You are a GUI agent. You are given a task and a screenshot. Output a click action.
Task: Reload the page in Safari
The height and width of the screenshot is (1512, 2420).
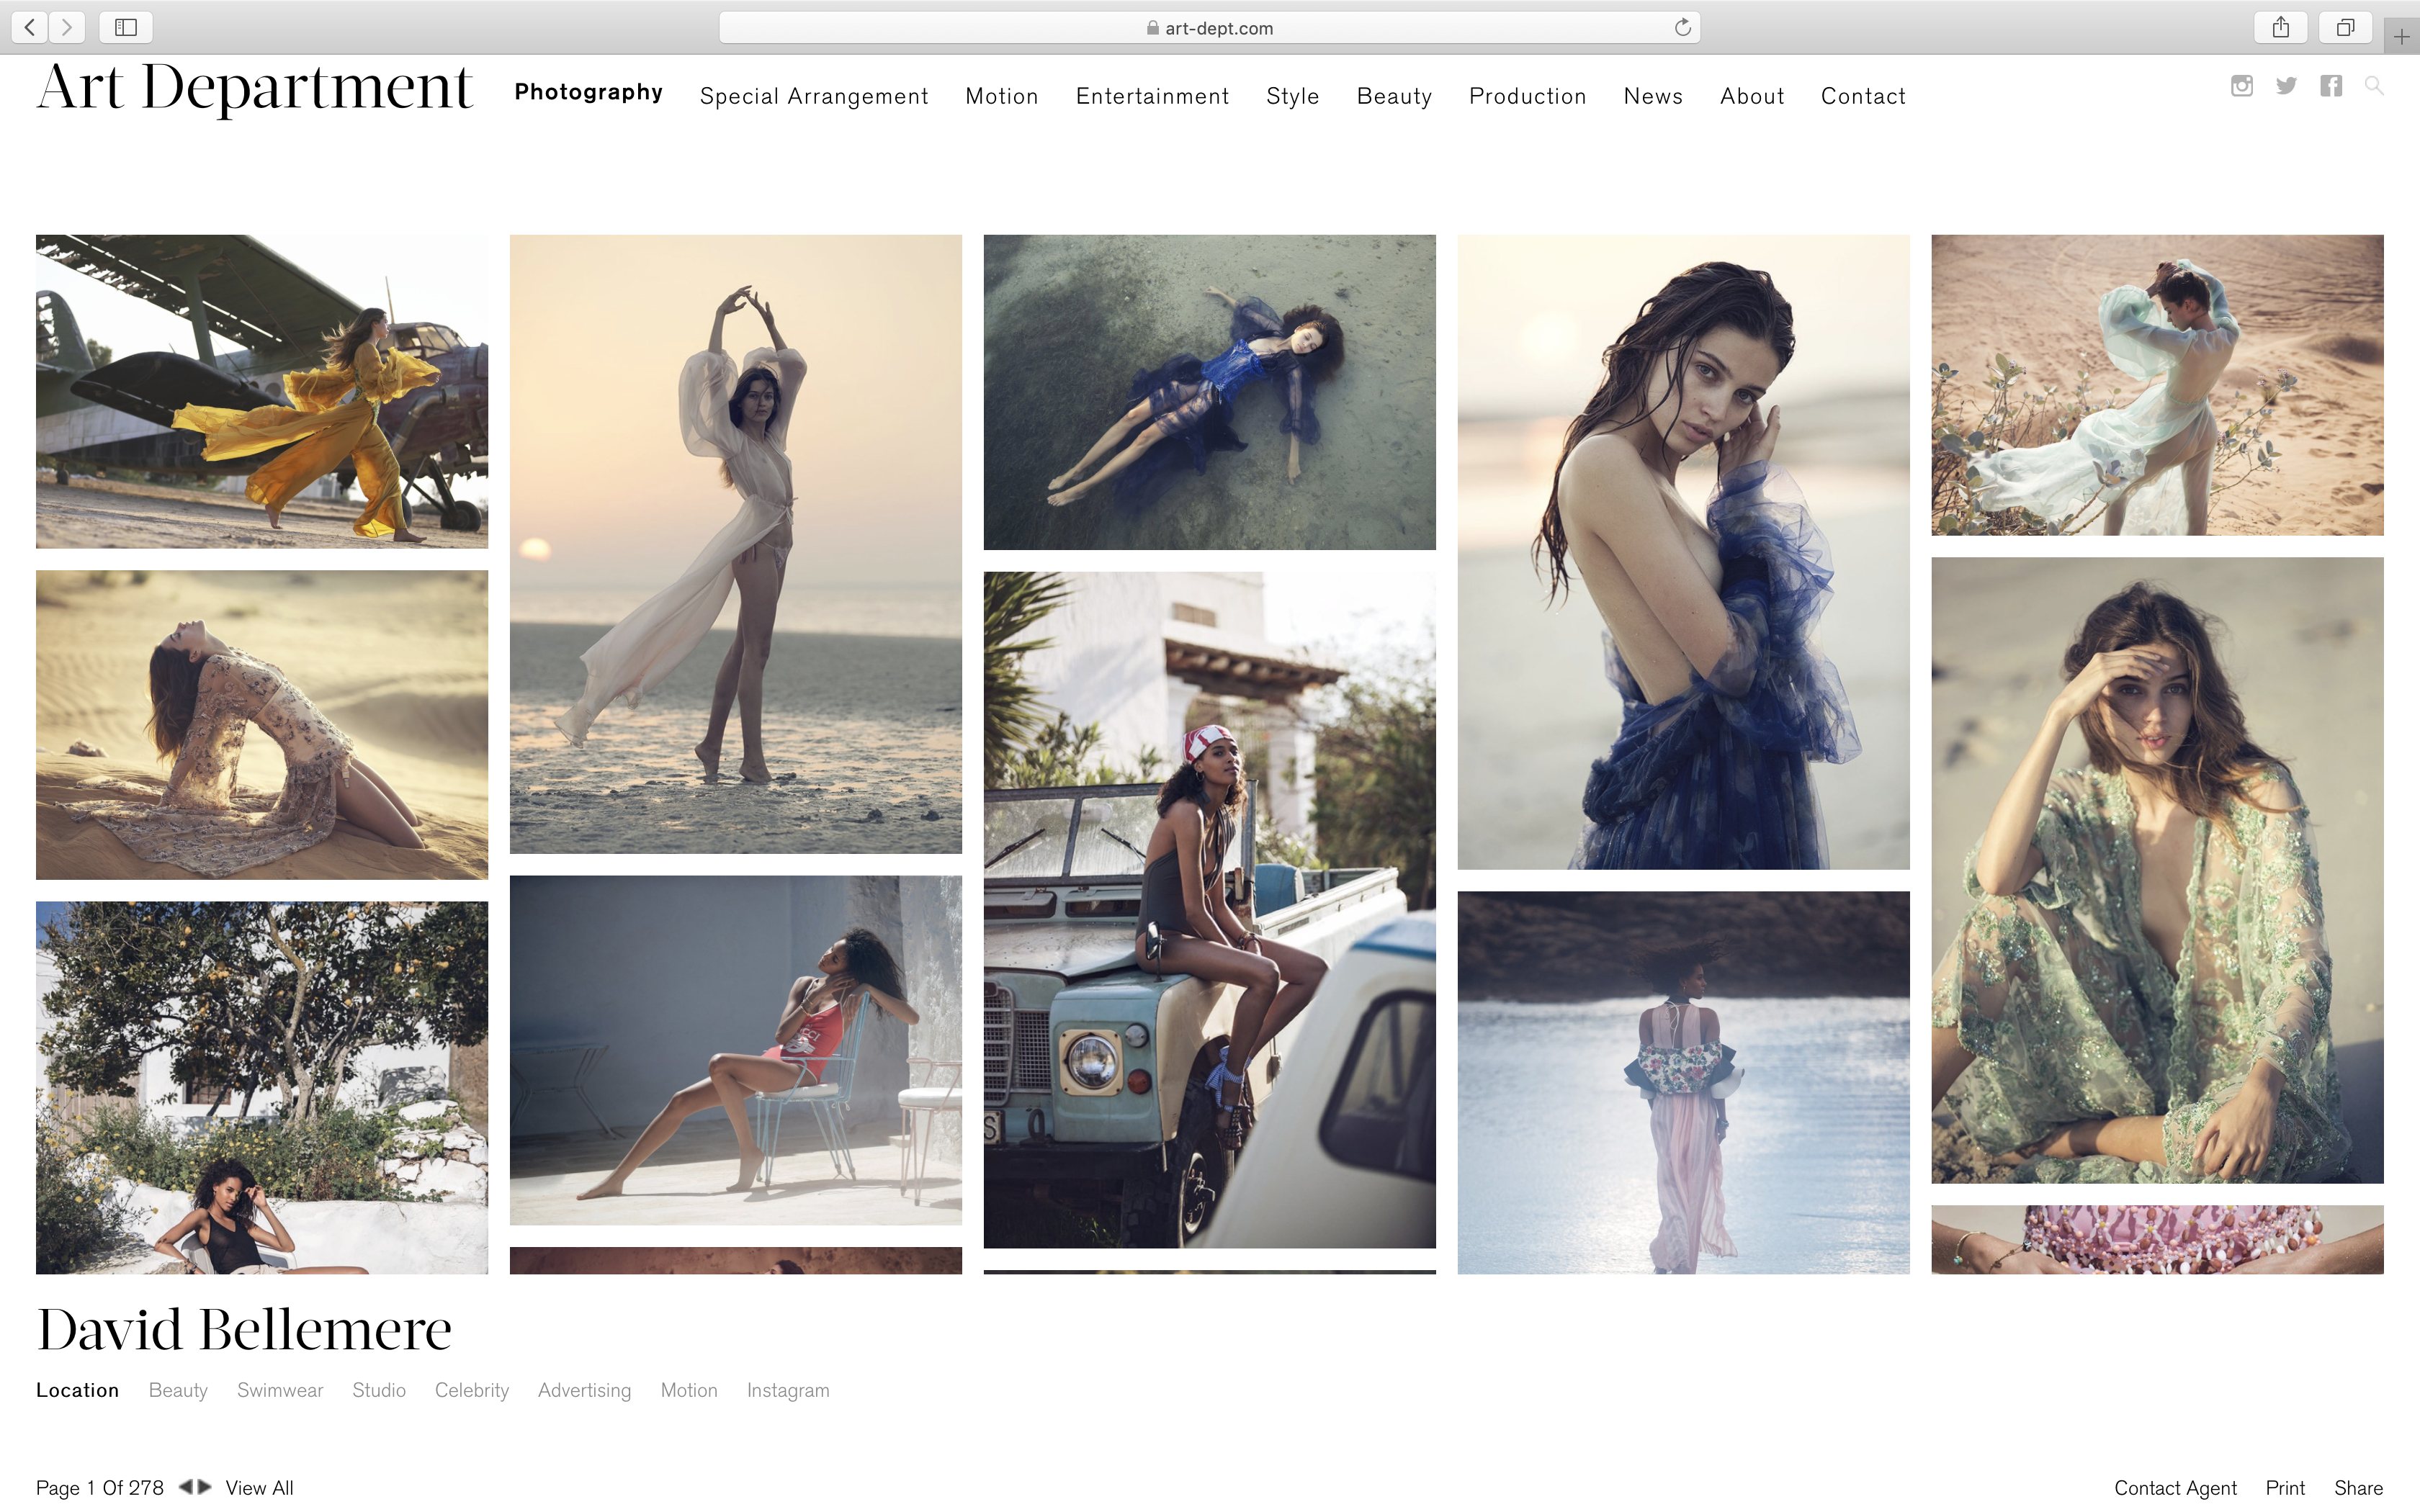pyautogui.click(x=1683, y=27)
